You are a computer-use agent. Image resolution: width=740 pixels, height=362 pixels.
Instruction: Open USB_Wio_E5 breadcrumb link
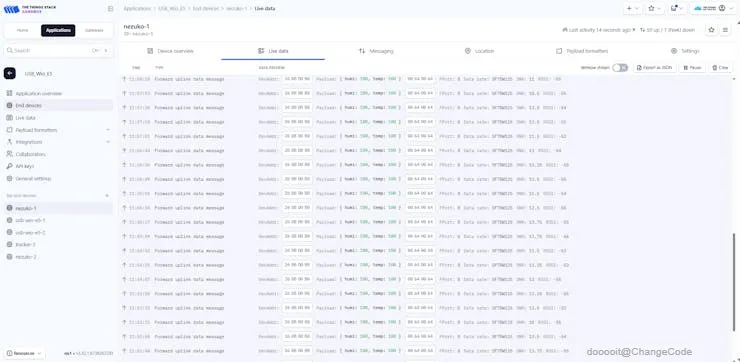[171, 8]
